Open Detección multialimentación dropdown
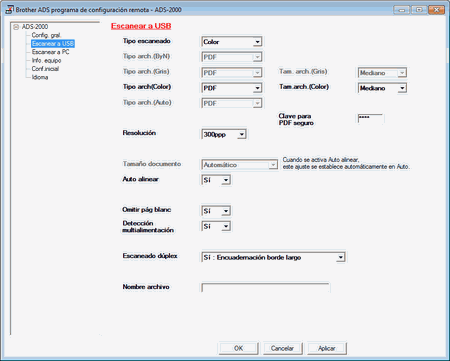The height and width of the screenshot is (361, 450). [x=216, y=226]
